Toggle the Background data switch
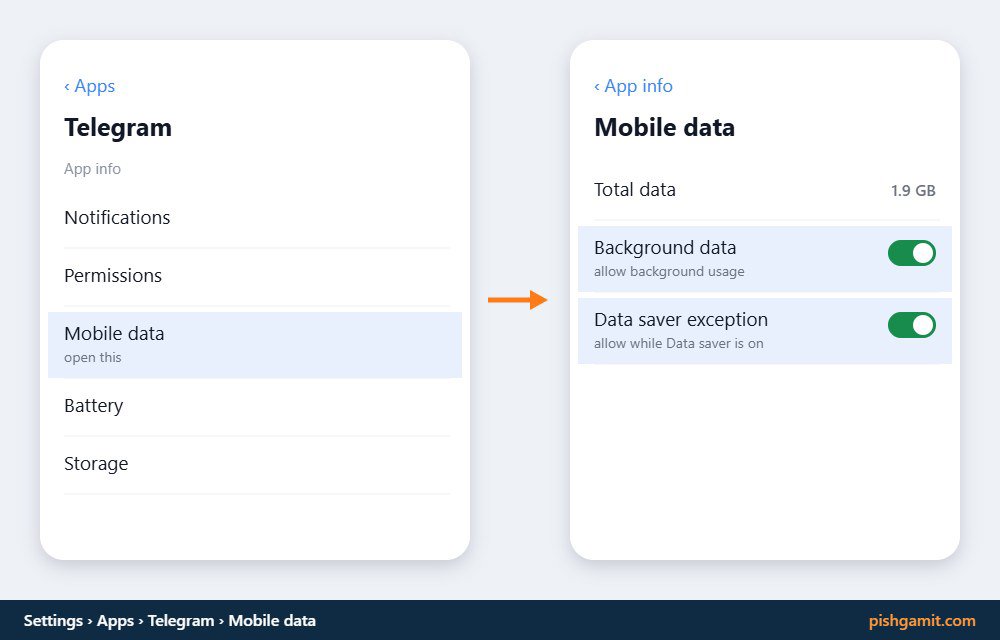Viewport: 1000px width, 640px height. coord(912,253)
